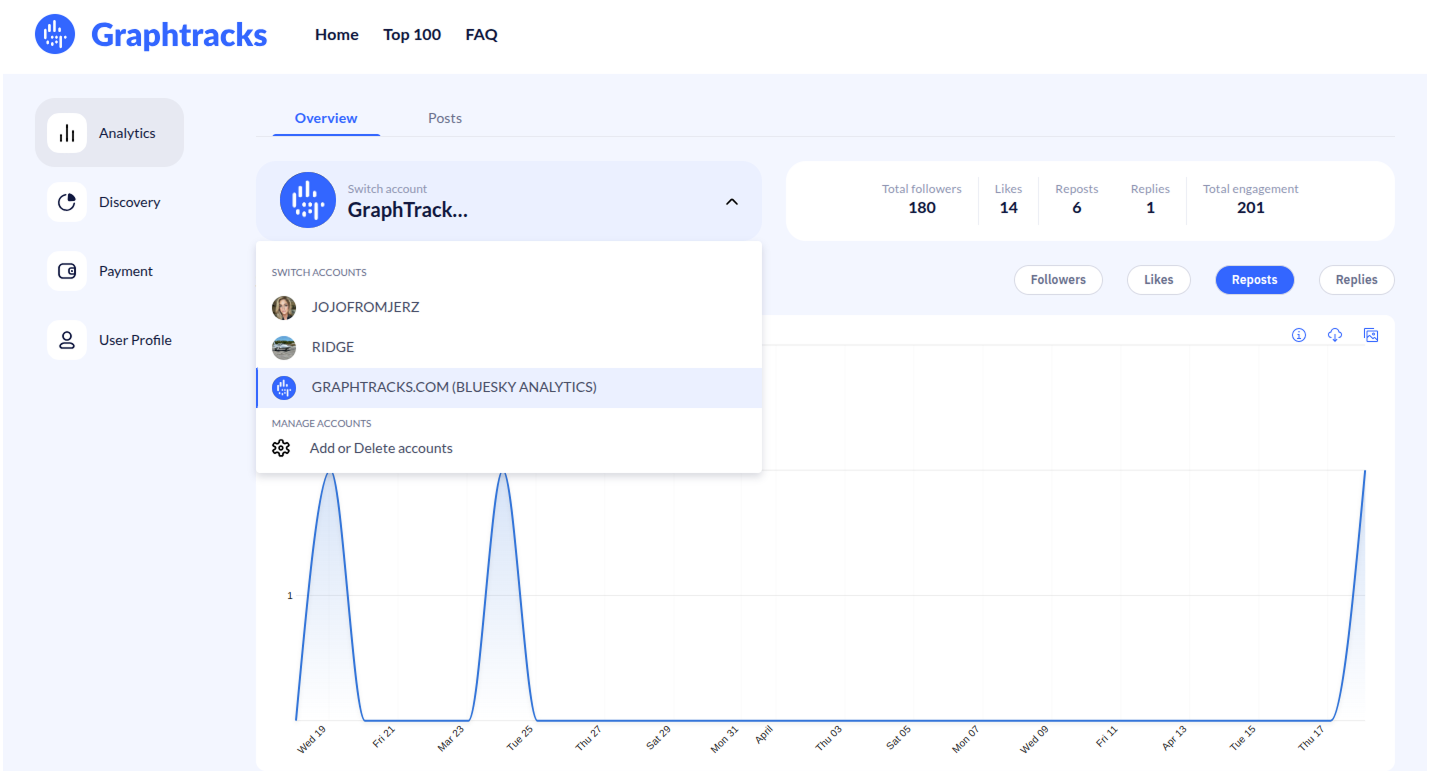Click the Payment wallet icon

pyautogui.click(x=67, y=271)
